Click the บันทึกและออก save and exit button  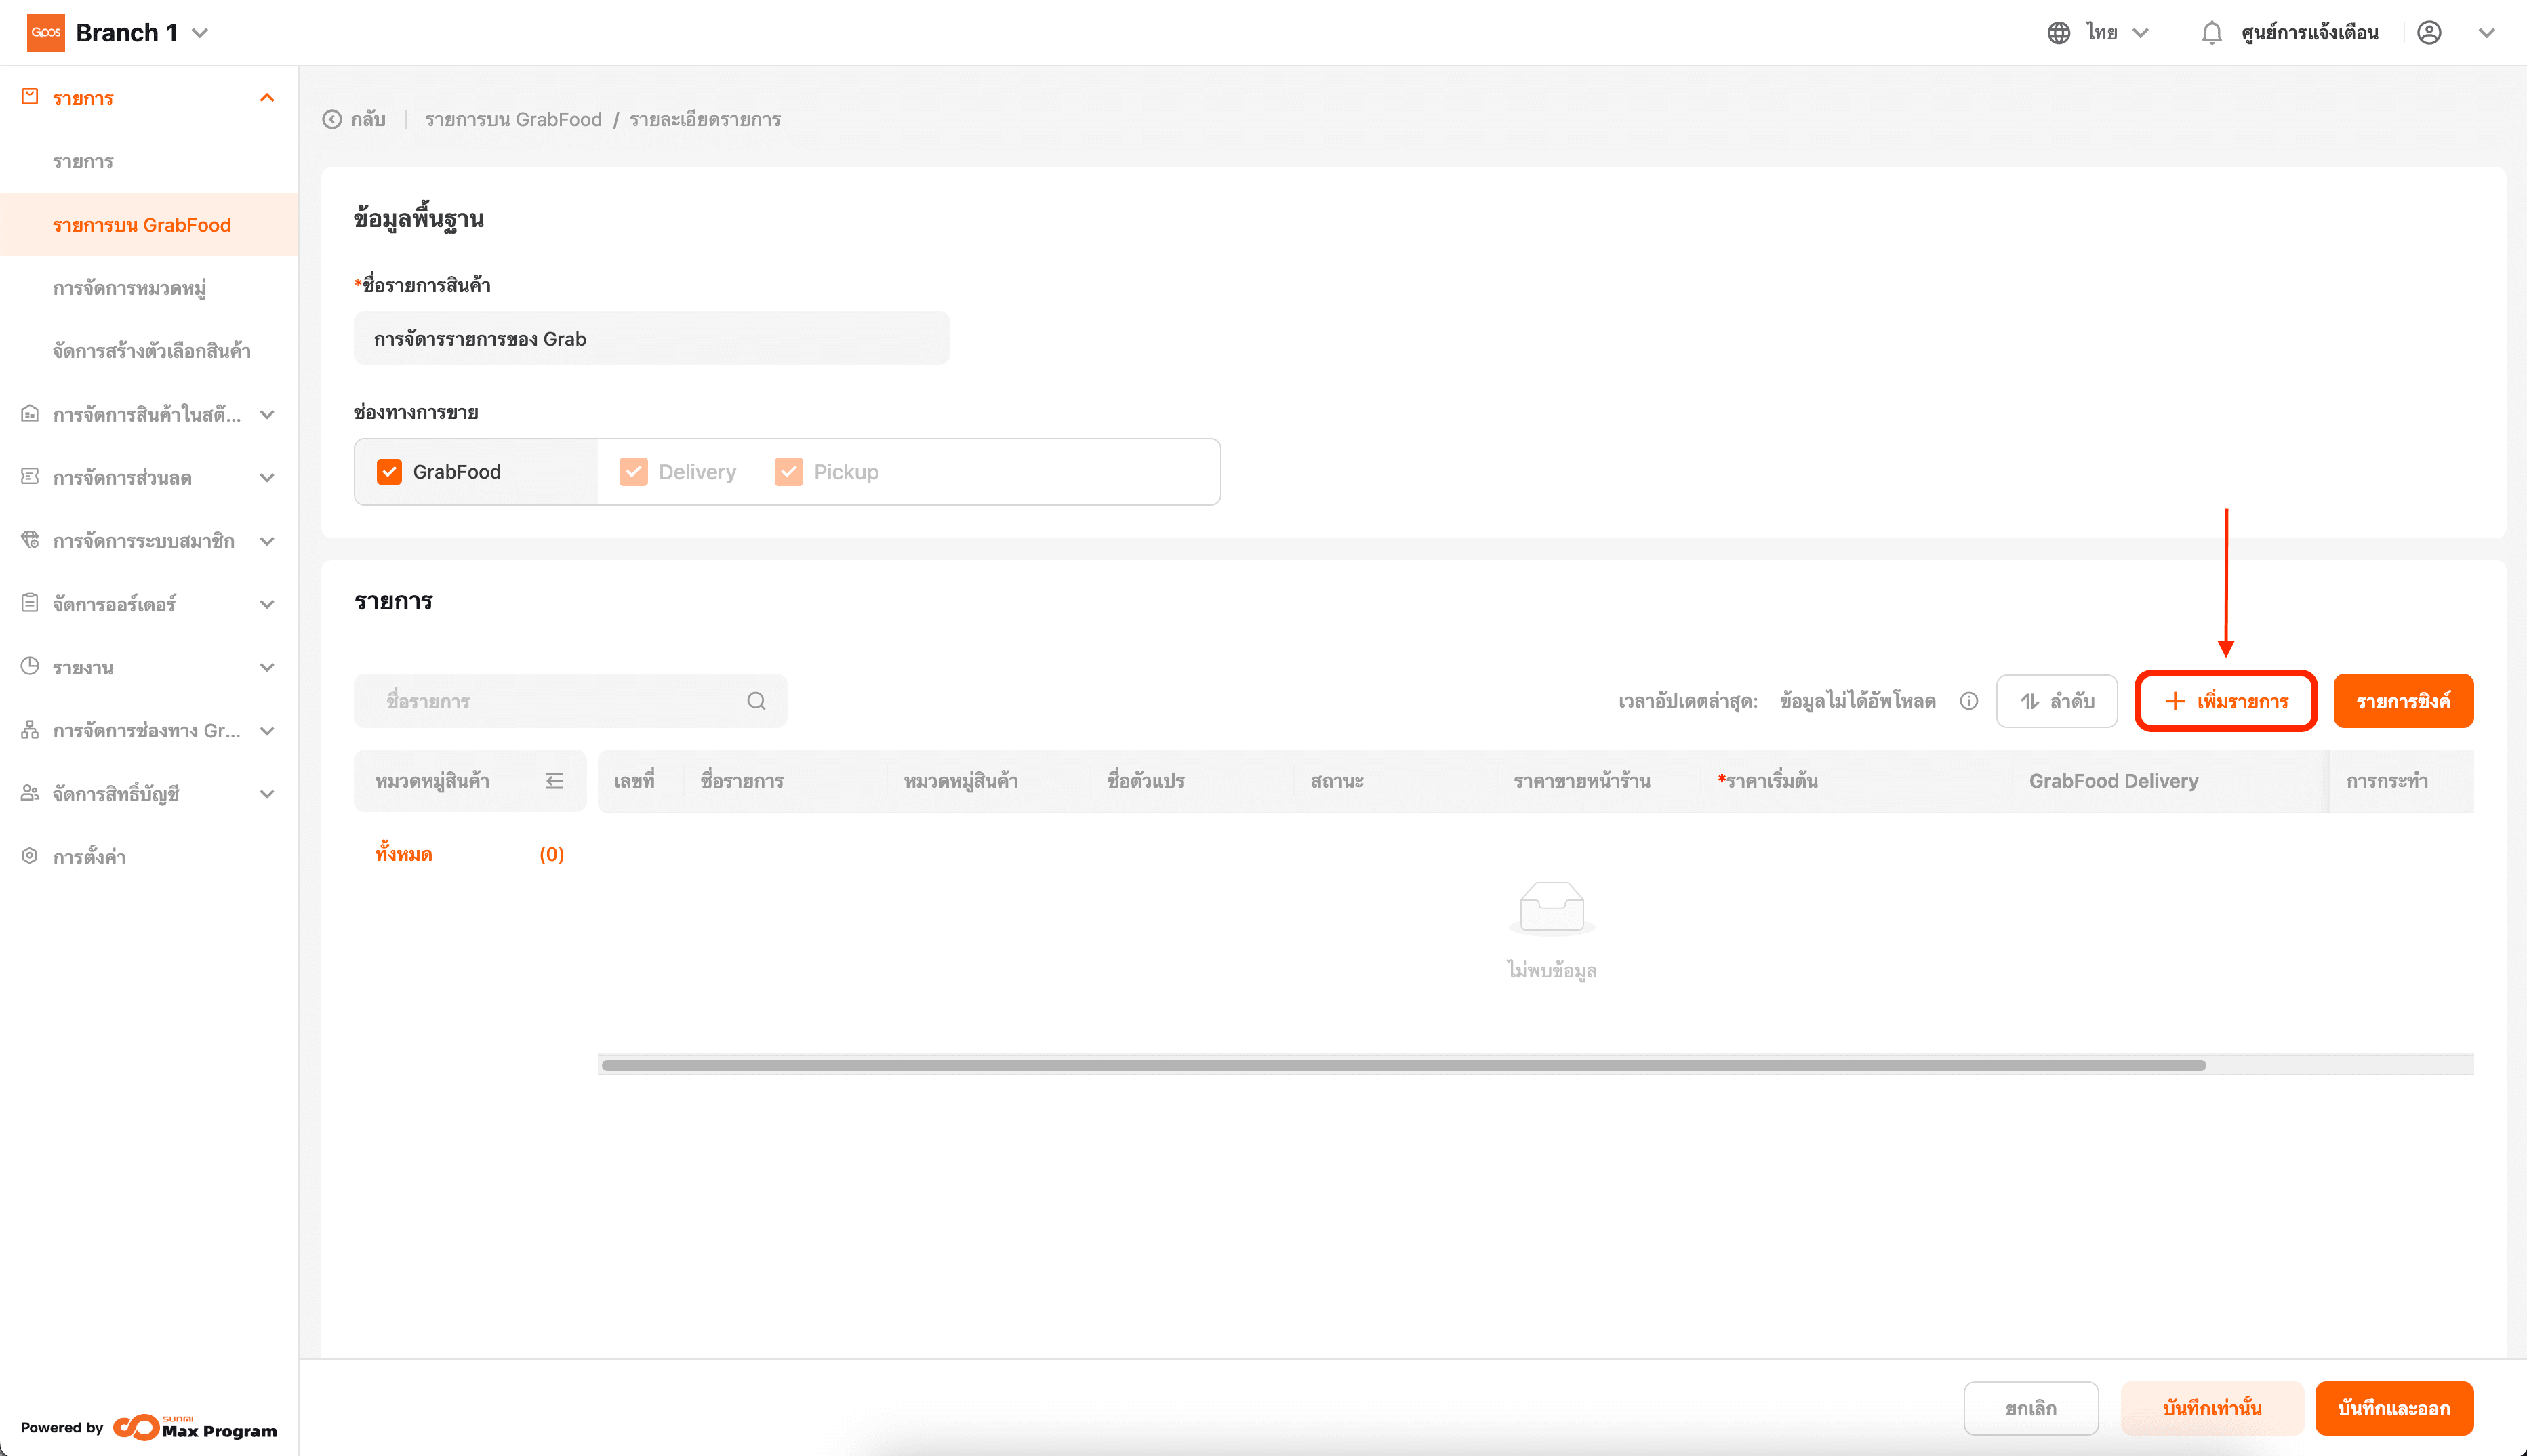[2393, 1408]
